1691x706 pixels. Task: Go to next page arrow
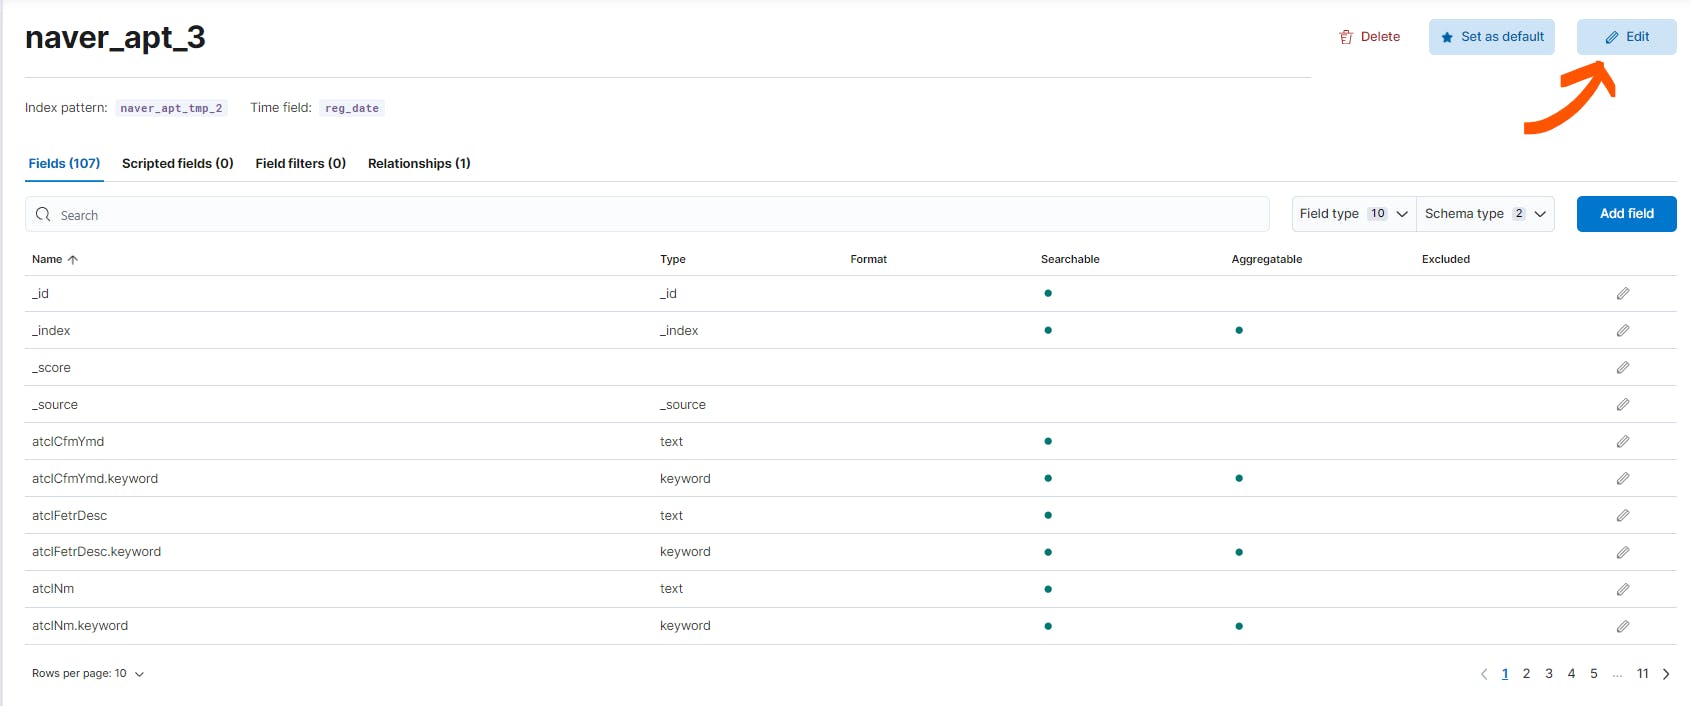pos(1666,674)
